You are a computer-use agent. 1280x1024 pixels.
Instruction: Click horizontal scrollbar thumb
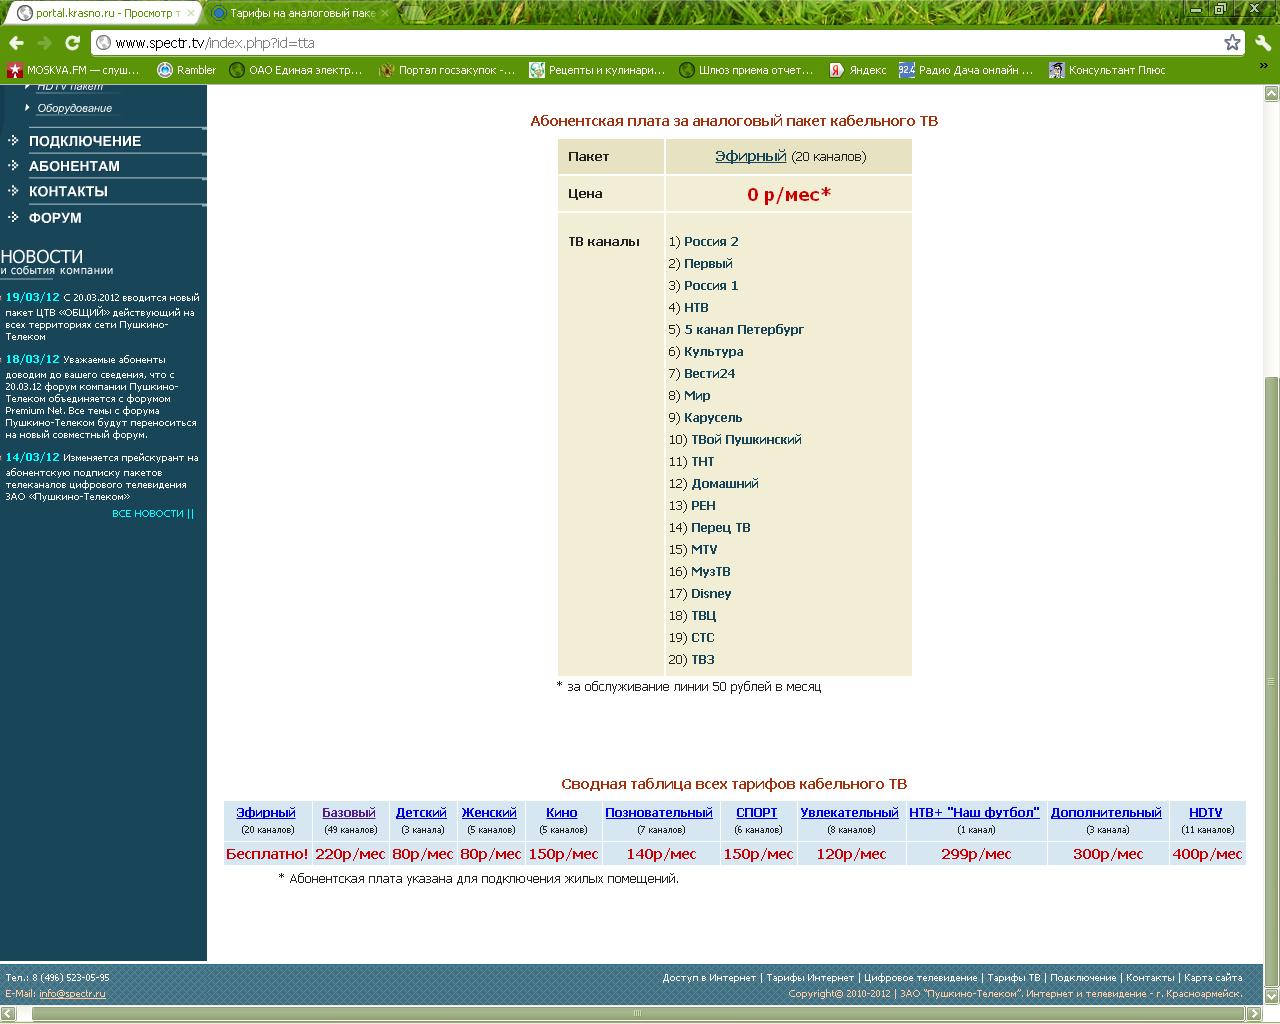pos(636,1012)
